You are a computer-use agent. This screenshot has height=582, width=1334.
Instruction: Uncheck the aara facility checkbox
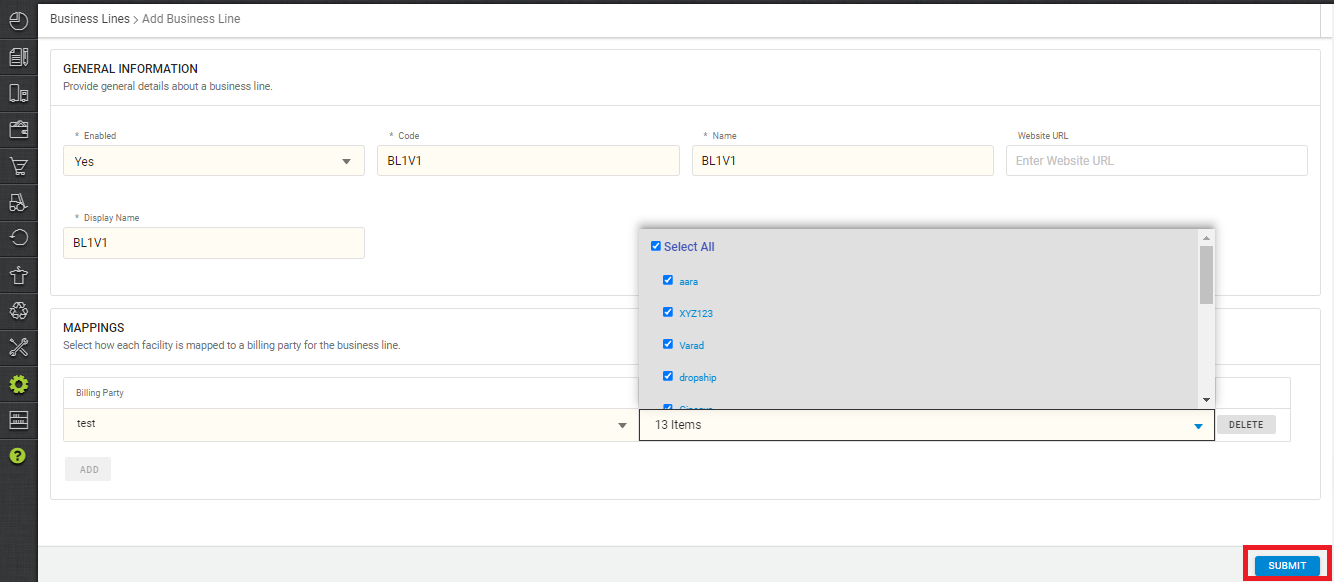pos(668,280)
